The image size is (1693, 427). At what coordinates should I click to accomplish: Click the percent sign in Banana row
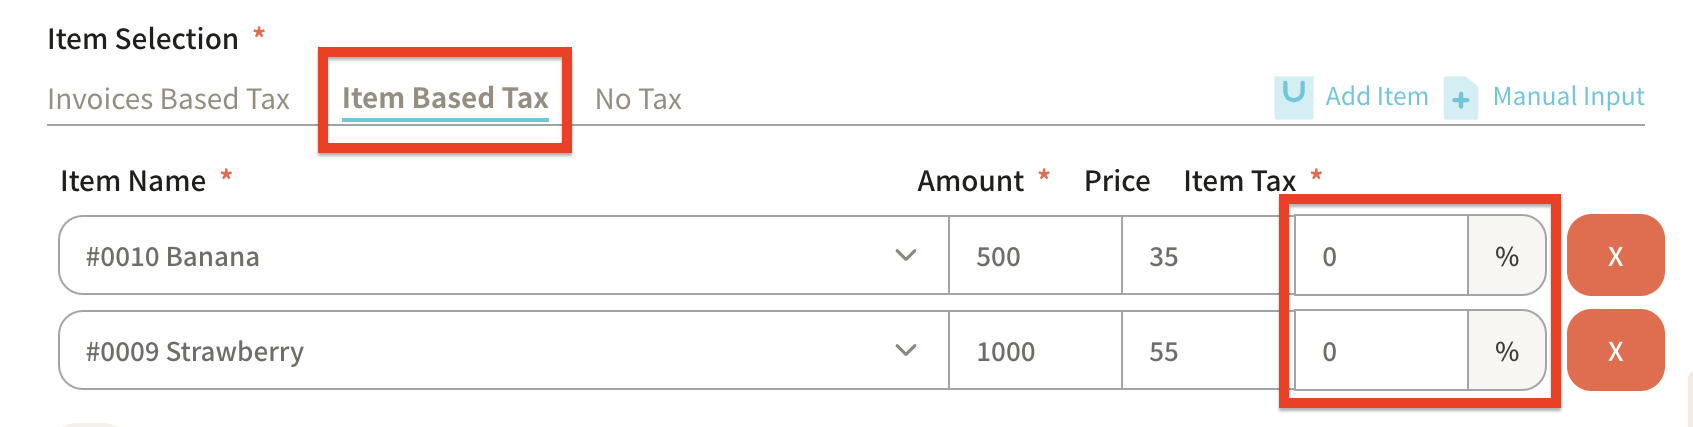click(1507, 256)
